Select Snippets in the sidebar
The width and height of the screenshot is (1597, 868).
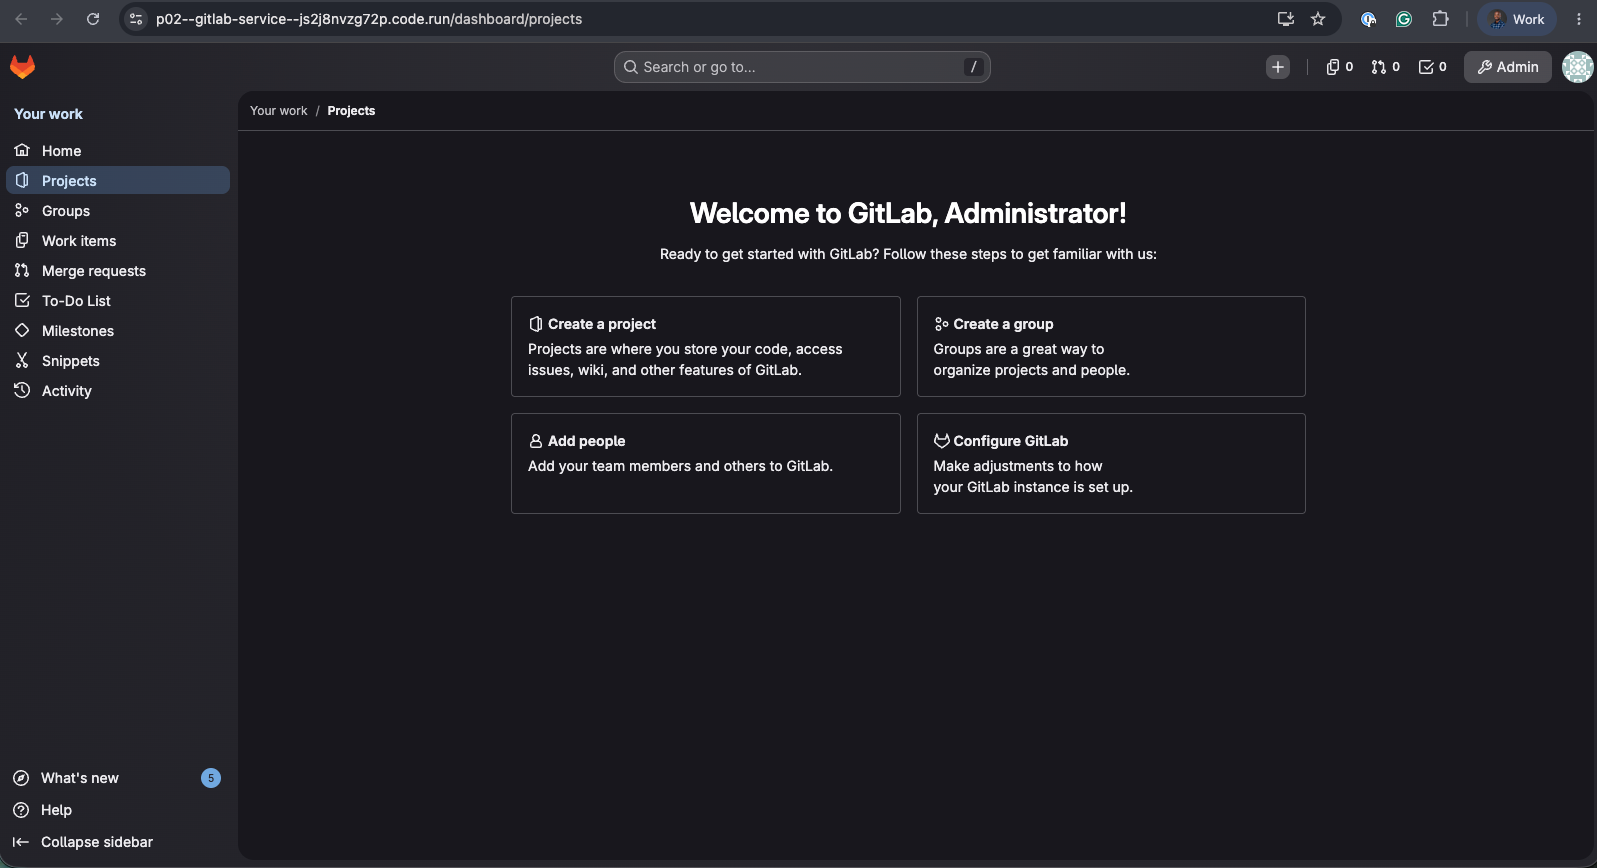coord(118,360)
